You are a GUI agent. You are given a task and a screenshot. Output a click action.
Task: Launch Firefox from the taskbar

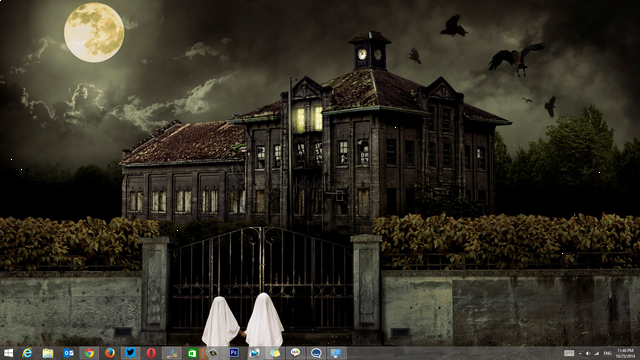pos(109,353)
